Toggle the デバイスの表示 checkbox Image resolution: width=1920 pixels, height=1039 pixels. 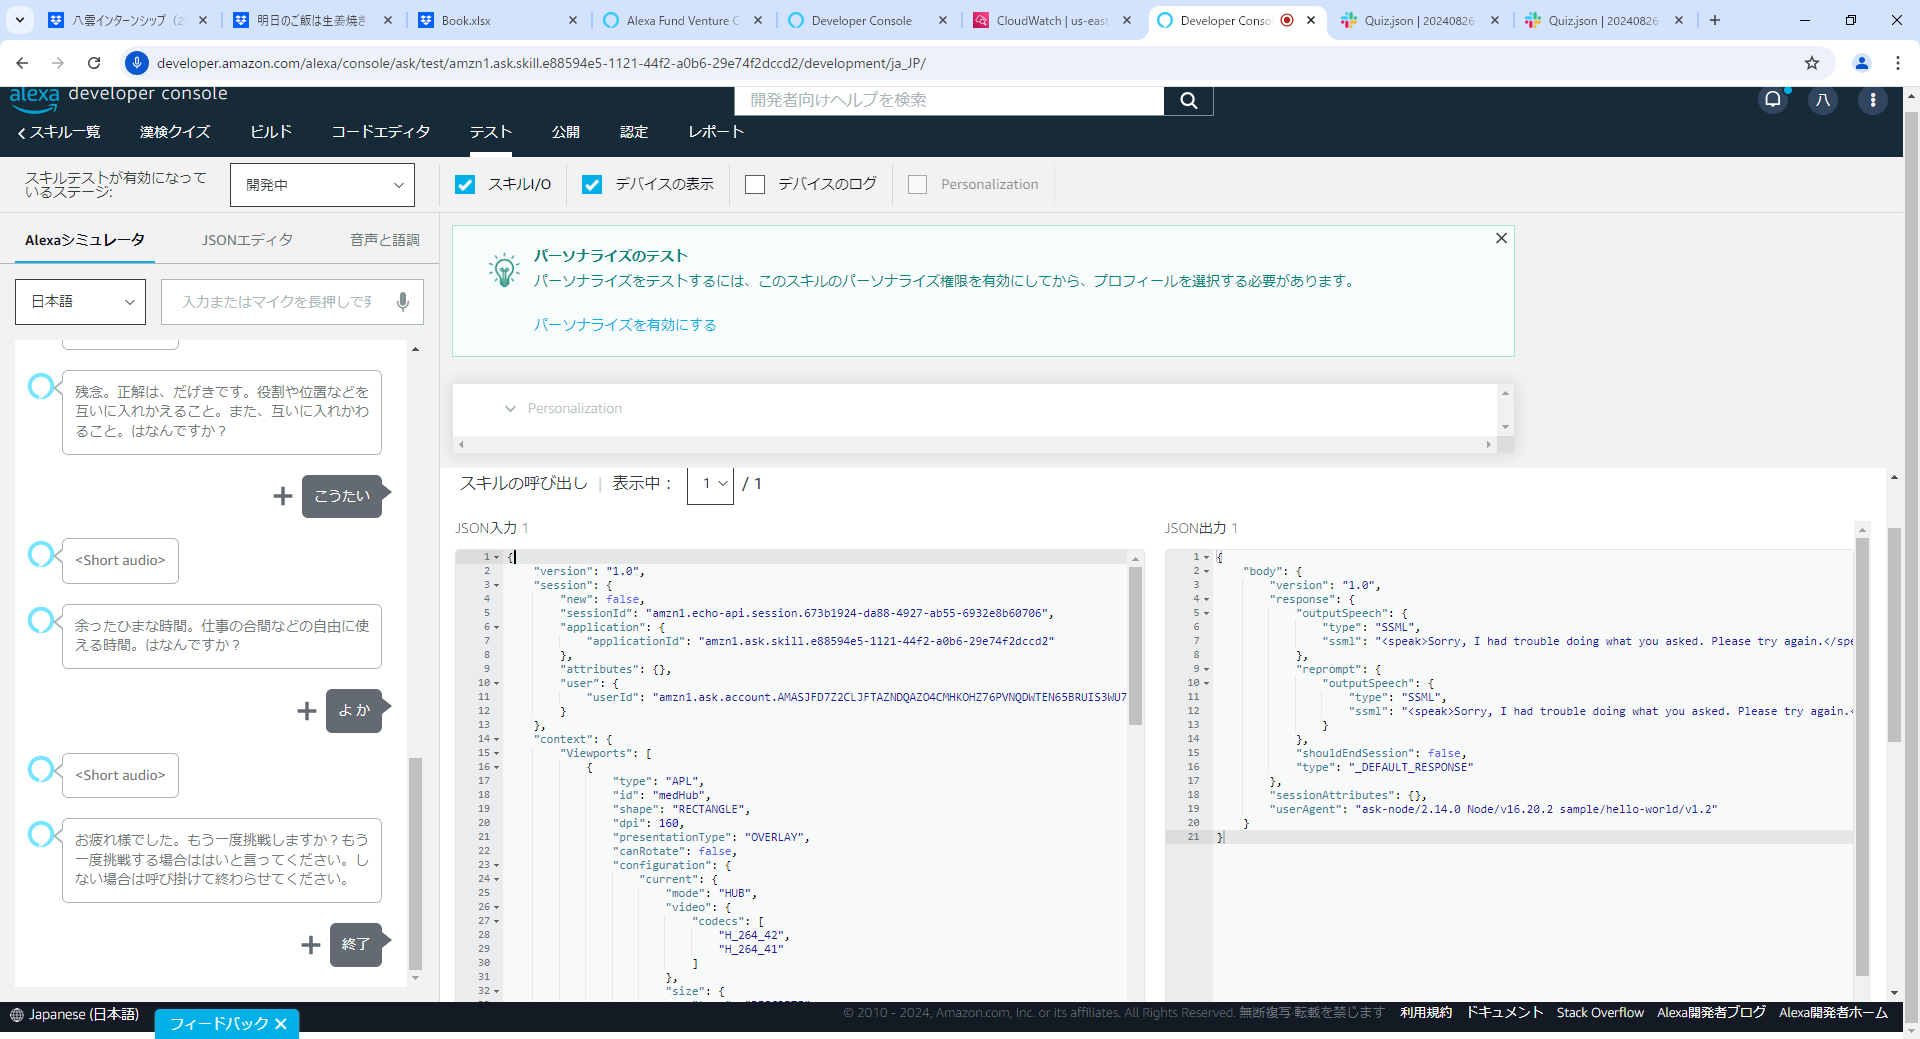coord(592,184)
